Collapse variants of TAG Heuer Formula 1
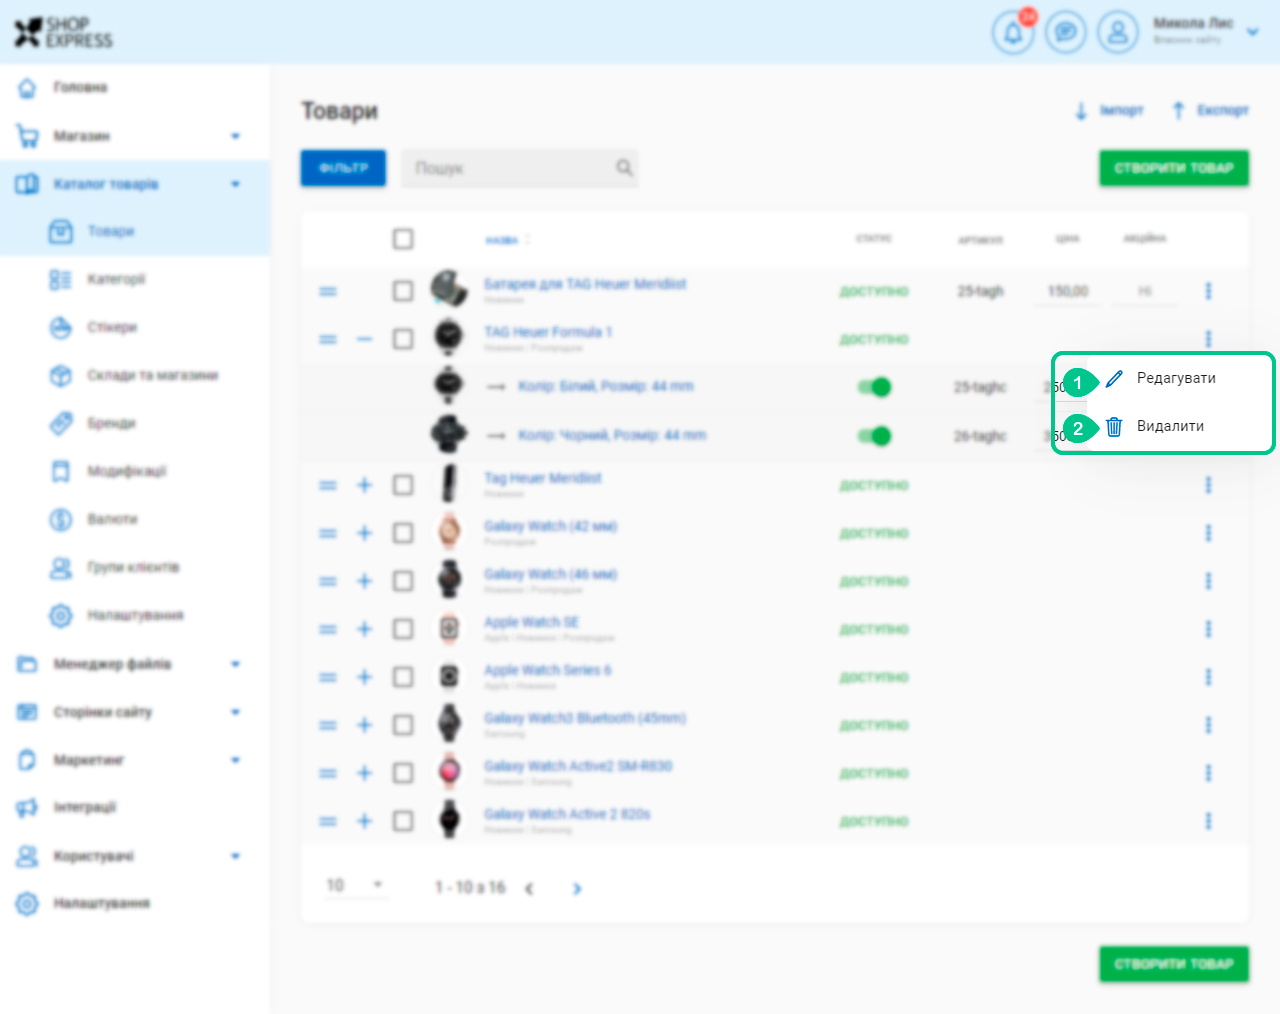 [365, 339]
